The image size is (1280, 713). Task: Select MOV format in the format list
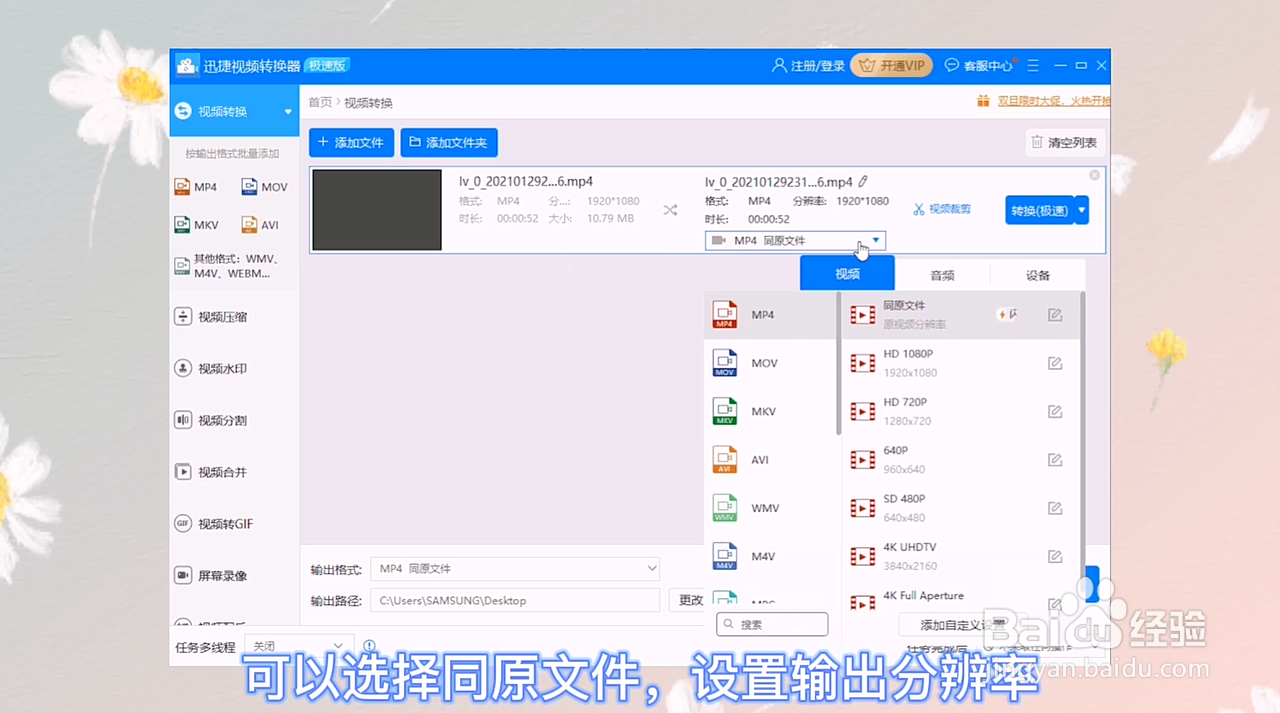point(770,363)
